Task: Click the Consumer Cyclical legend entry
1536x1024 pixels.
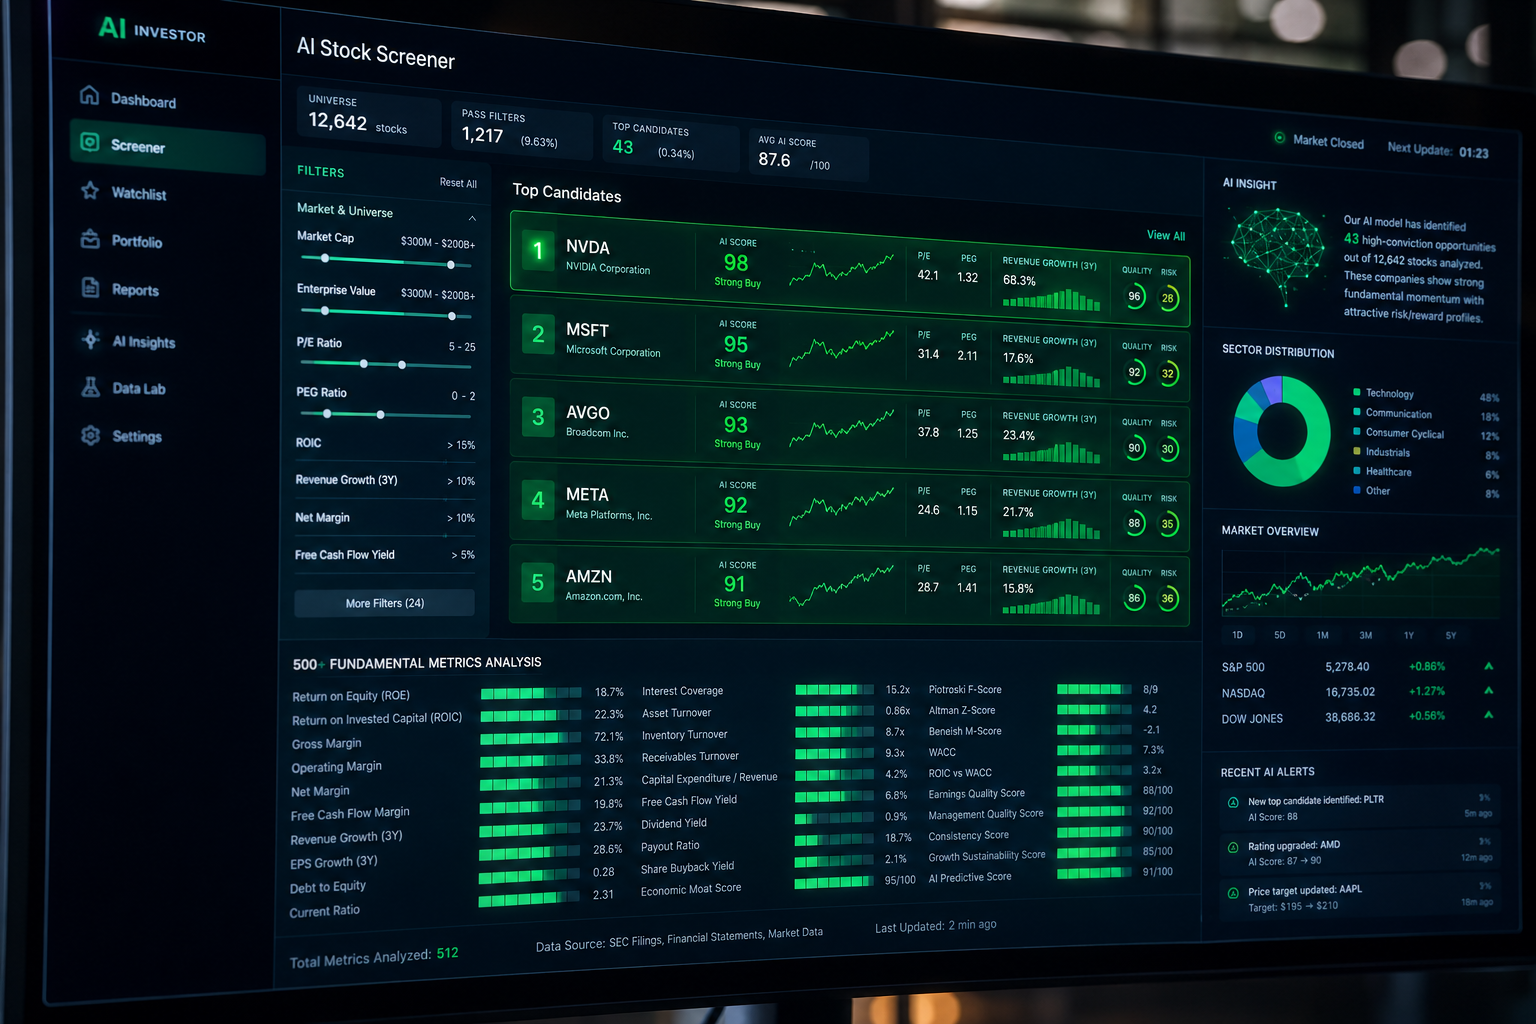Action: coord(1426,433)
